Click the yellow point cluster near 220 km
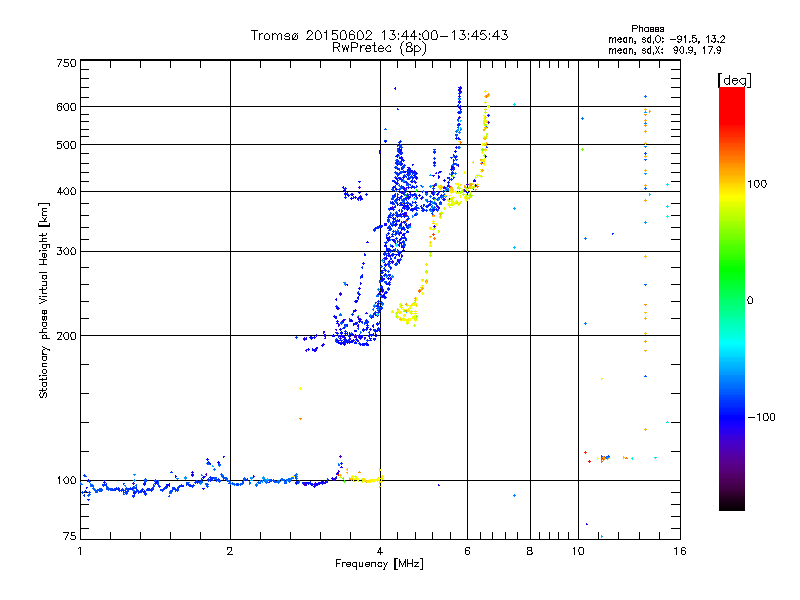This screenshot has width=800, height=600. 405,313
